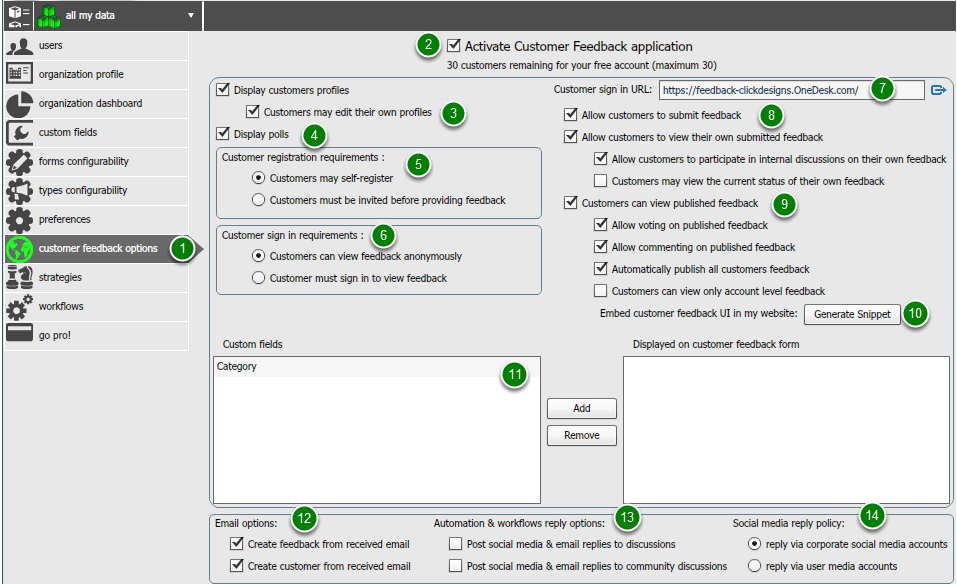Select Category in Custom fields list
Viewport: 957px width, 585px height.
pyautogui.click(x=377, y=366)
